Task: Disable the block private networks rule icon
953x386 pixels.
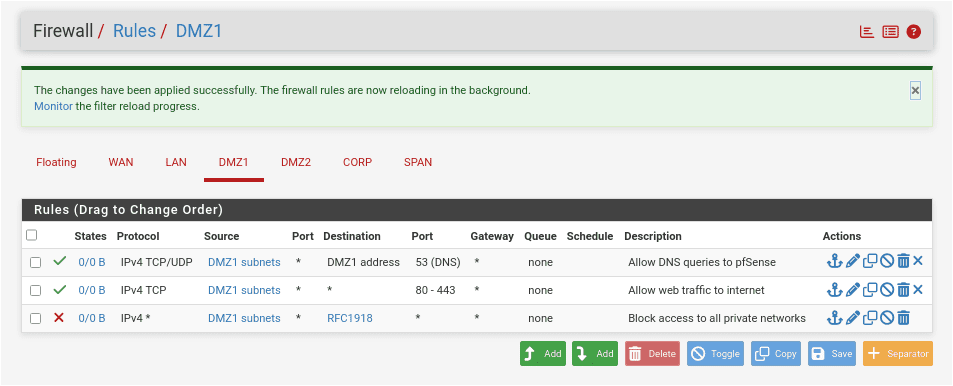Action: coord(887,318)
